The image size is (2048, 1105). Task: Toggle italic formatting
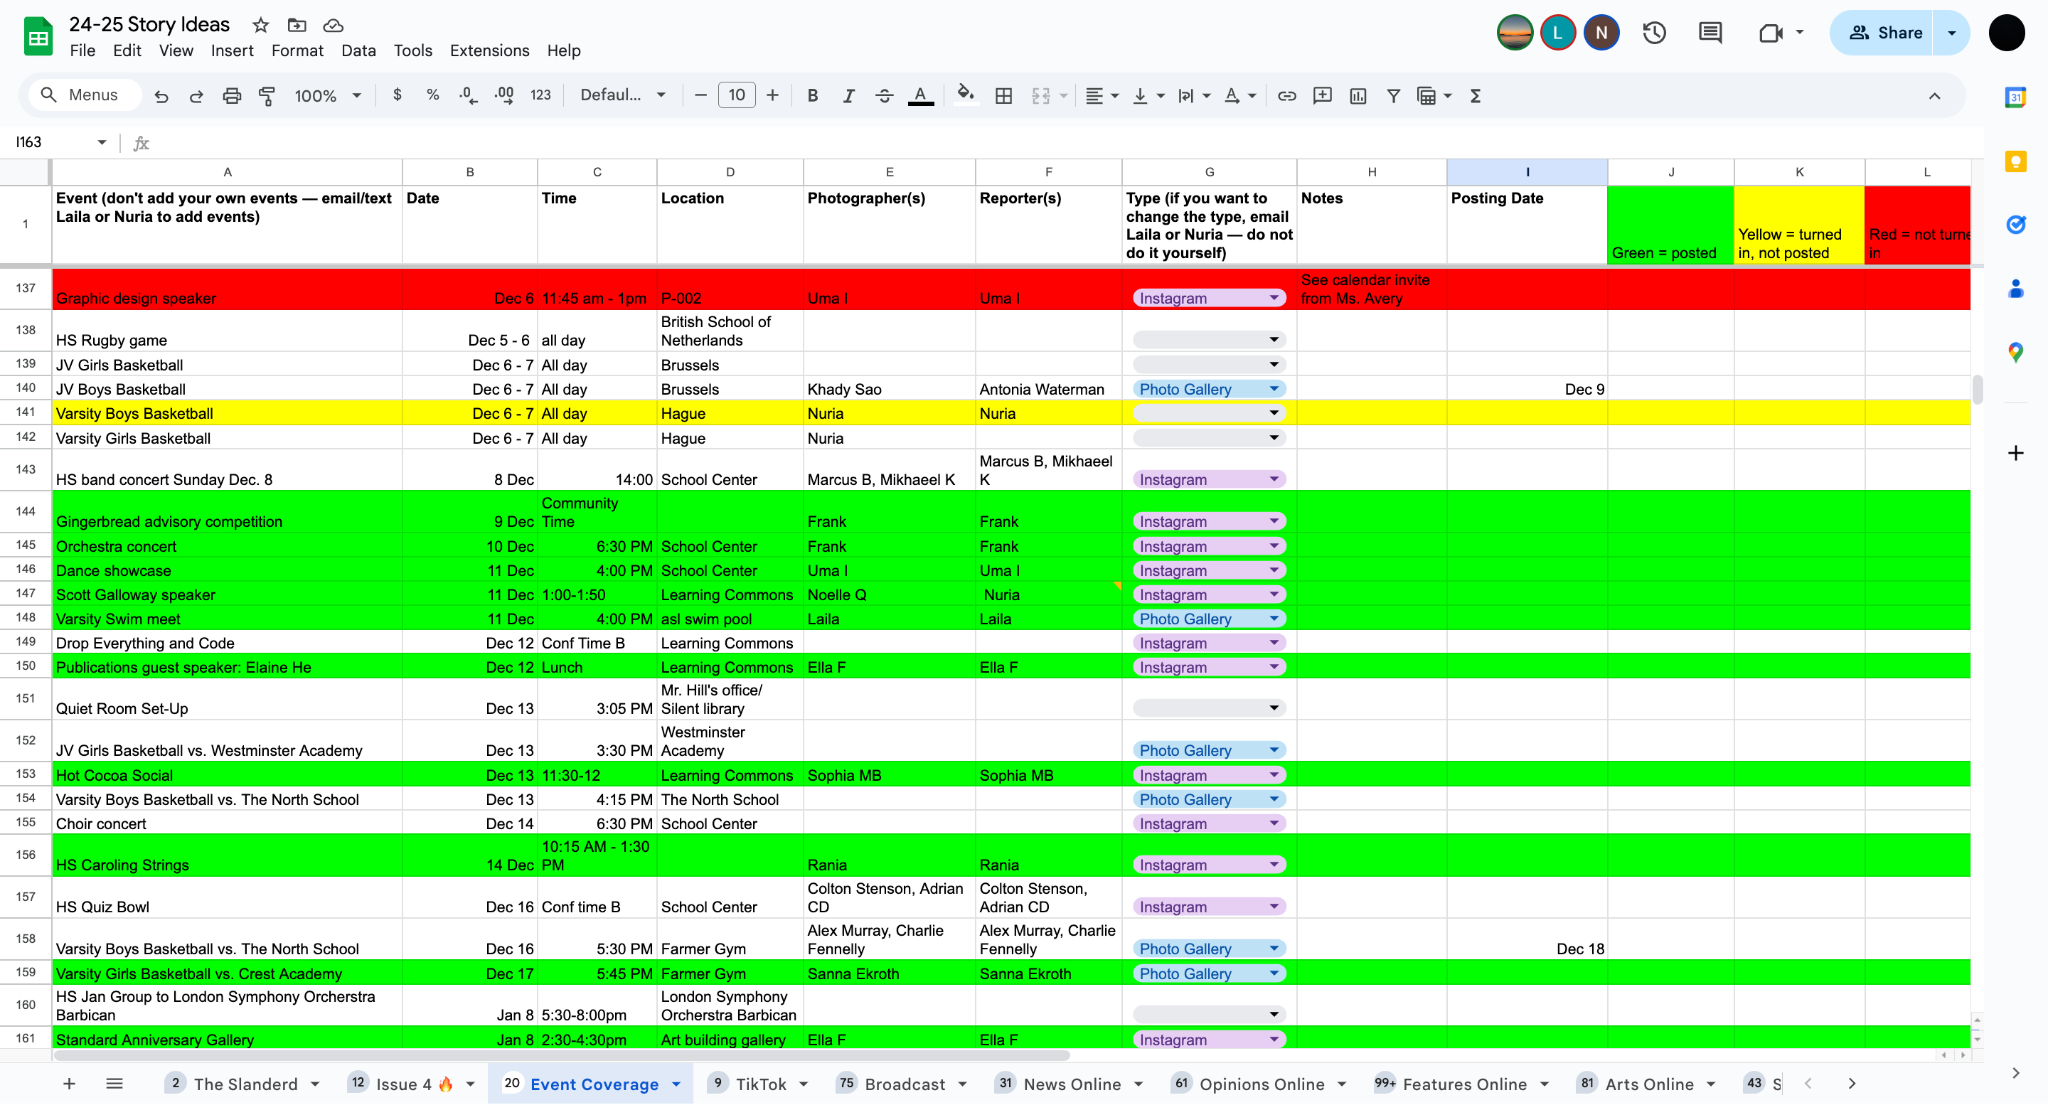point(848,96)
